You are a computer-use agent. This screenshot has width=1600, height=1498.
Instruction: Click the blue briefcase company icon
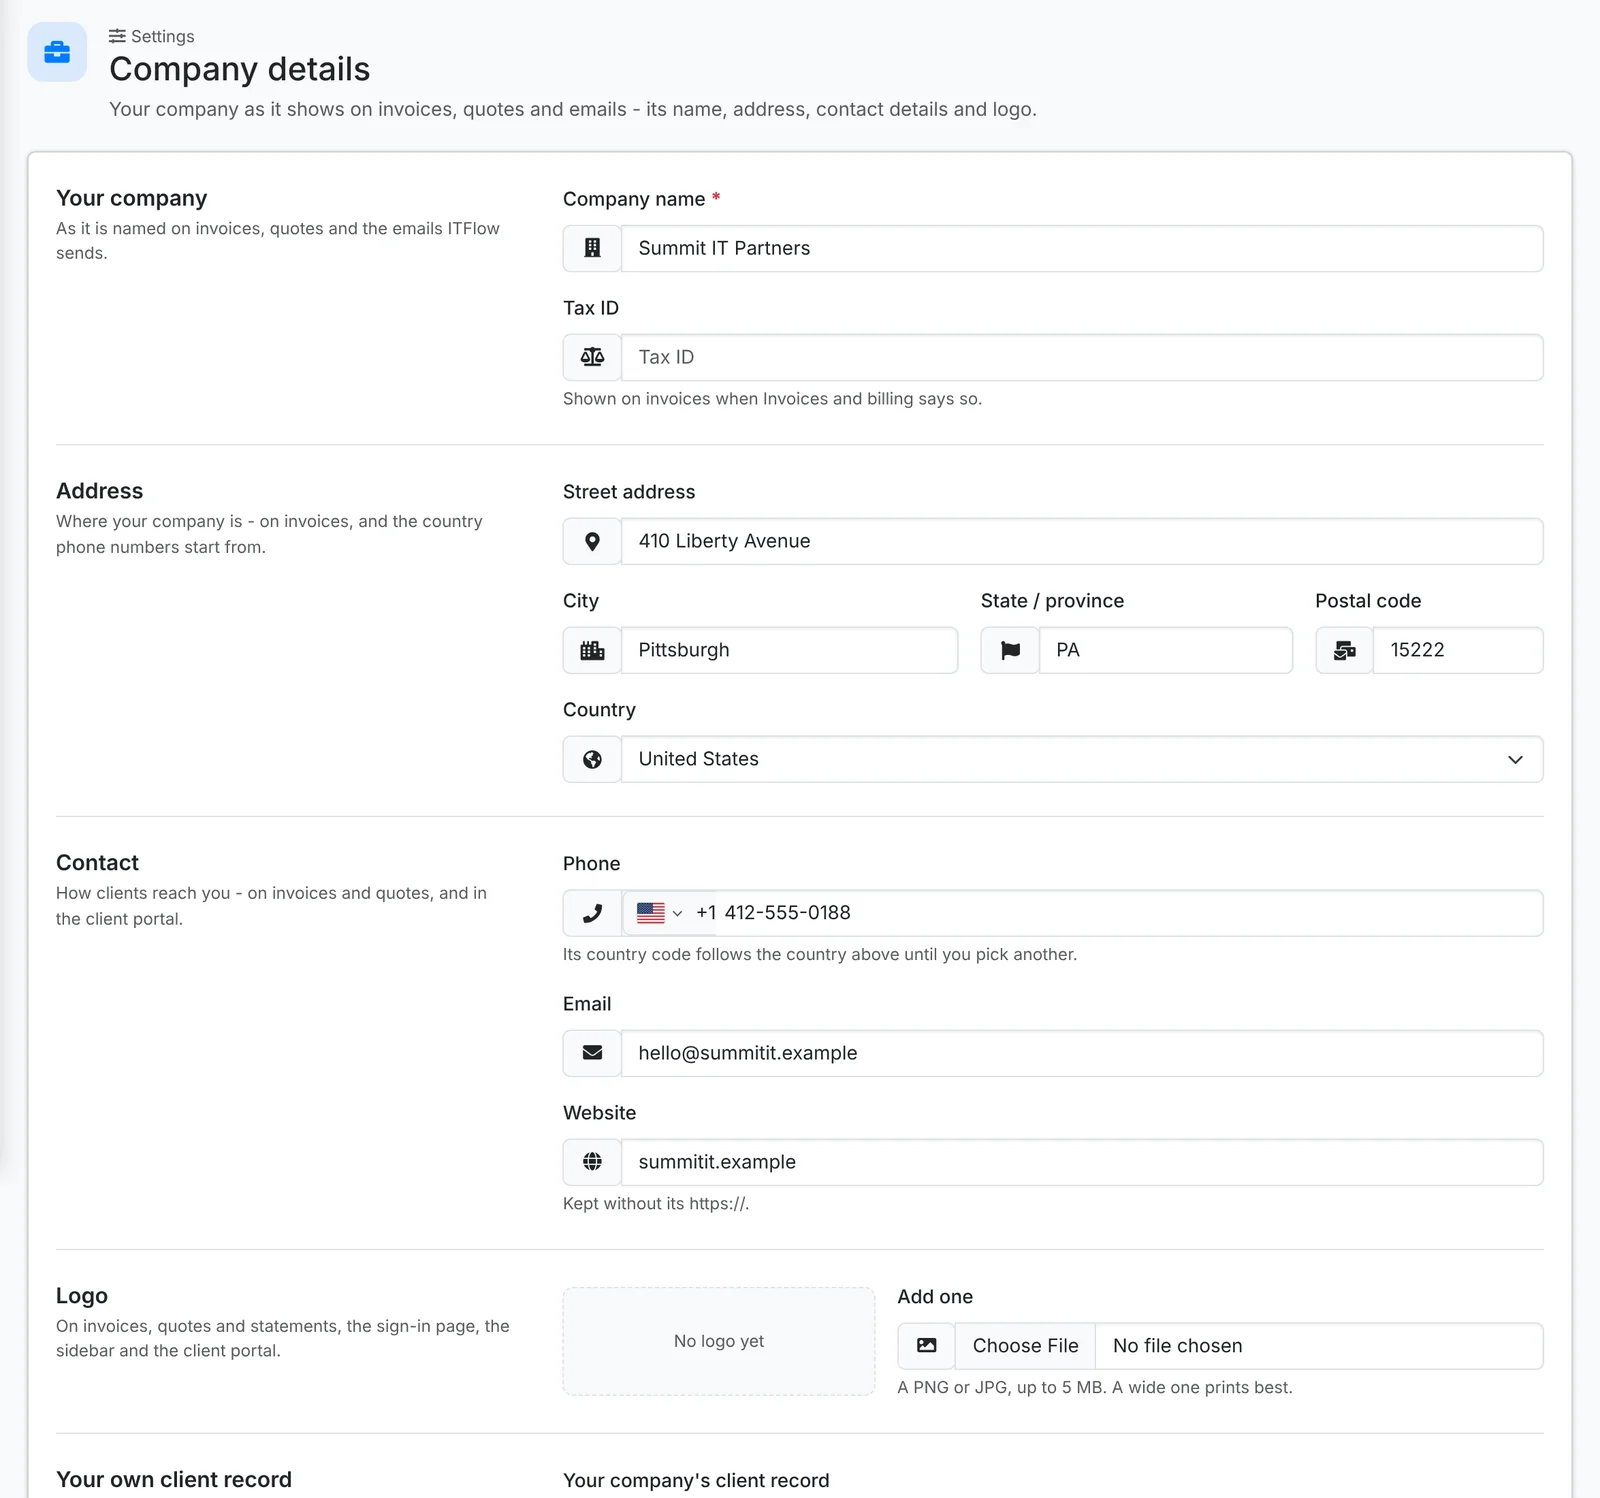pos(57,52)
